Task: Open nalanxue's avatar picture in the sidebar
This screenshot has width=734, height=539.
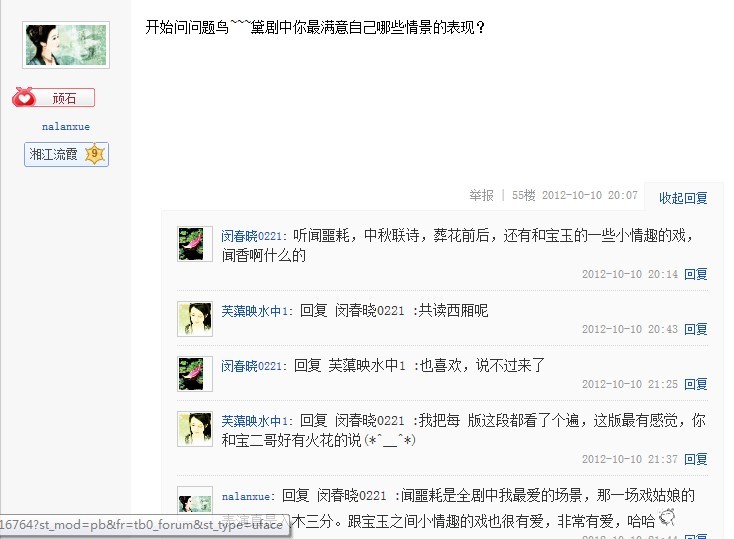Action: coord(66,45)
